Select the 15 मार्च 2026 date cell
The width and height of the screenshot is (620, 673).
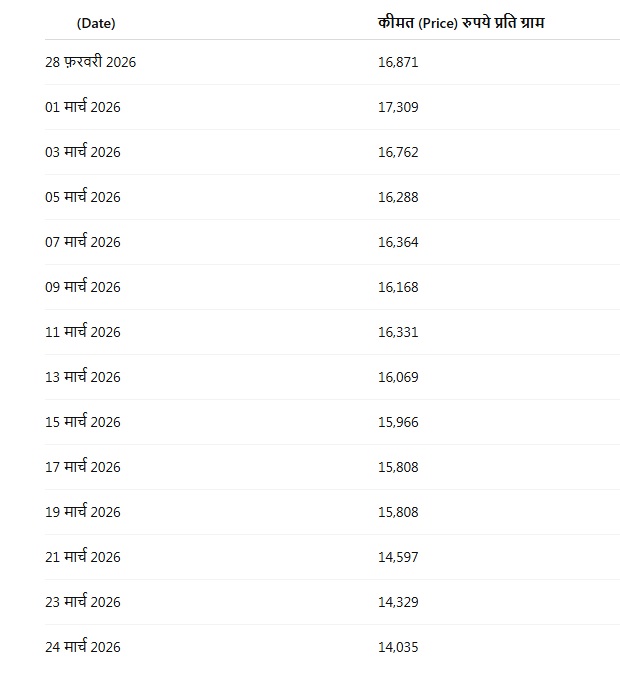tap(82, 422)
